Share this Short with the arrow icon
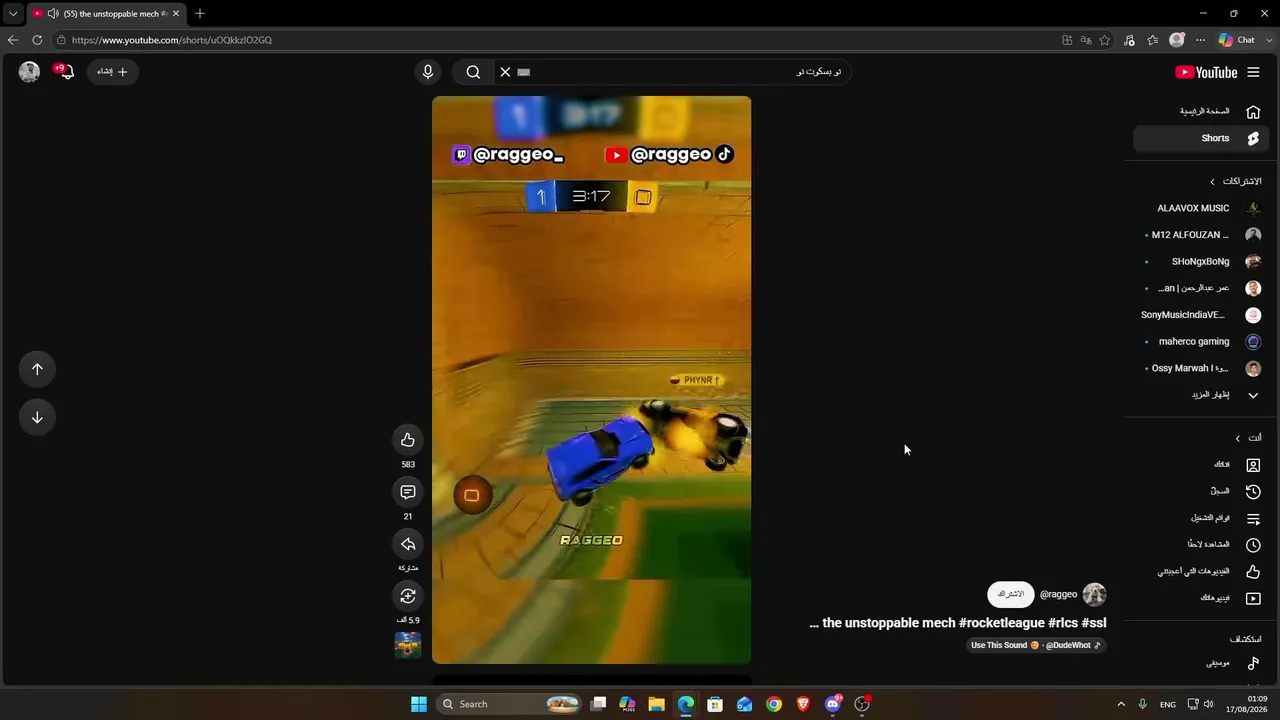Viewport: 1280px width, 720px height. pyautogui.click(x=408, y=544)
